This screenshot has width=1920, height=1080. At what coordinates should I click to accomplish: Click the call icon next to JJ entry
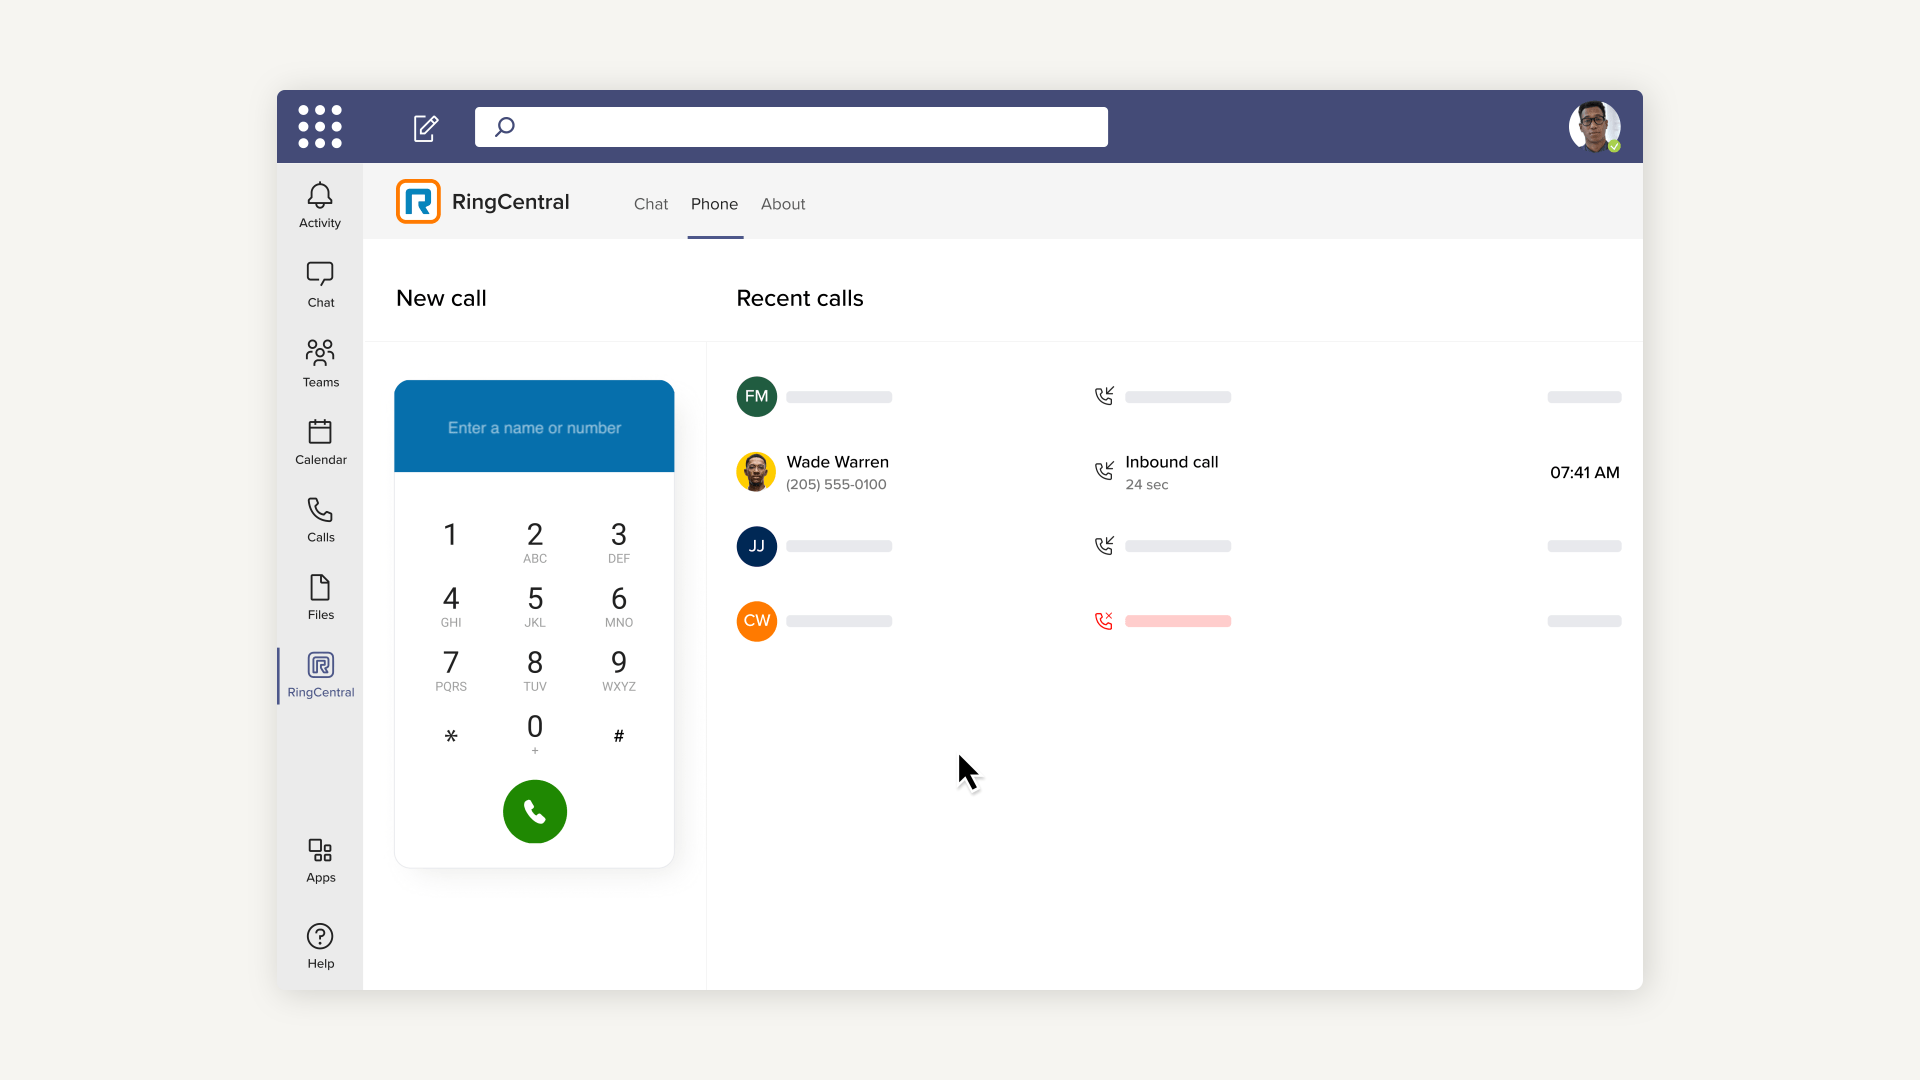tap(1104, 545)
